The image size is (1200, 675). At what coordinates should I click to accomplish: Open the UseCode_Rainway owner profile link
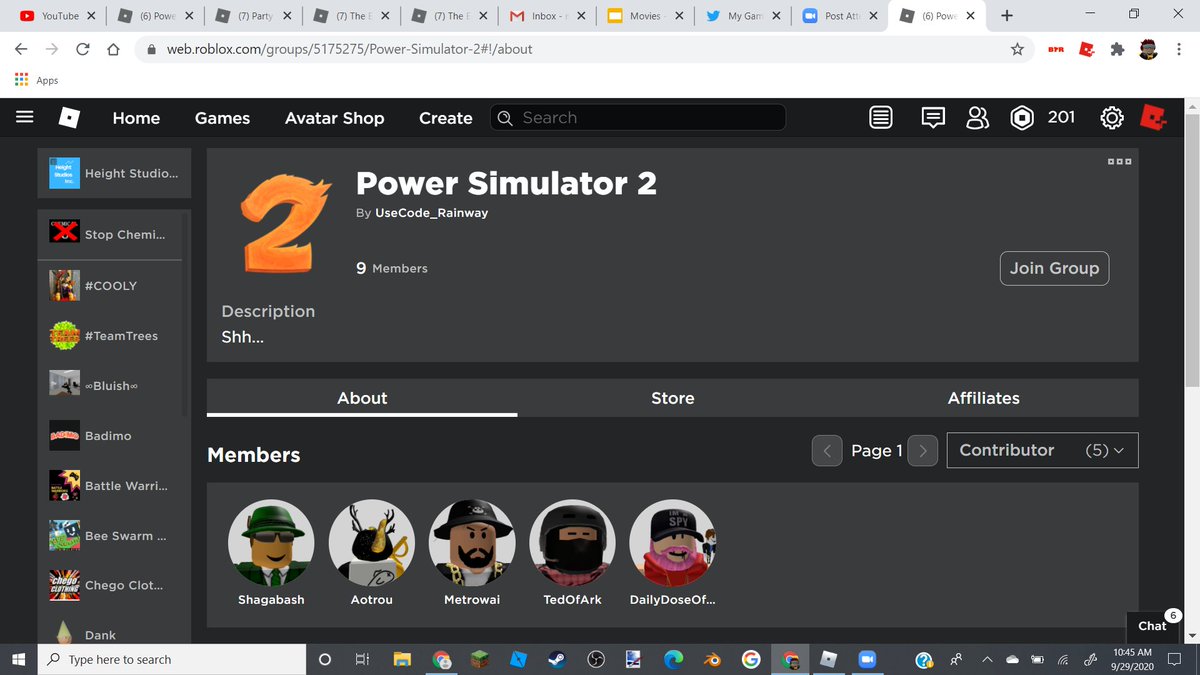(431, 213)
